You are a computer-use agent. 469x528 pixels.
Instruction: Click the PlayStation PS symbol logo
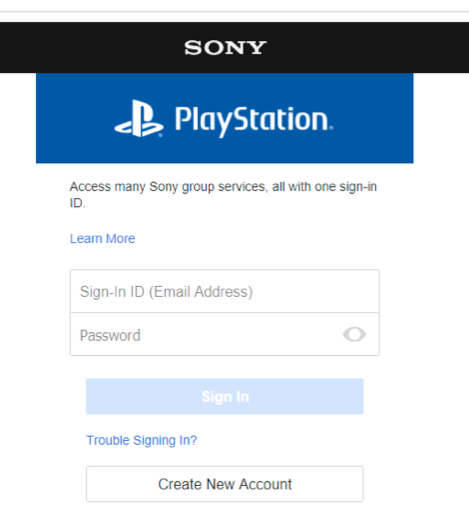(139, 119)
